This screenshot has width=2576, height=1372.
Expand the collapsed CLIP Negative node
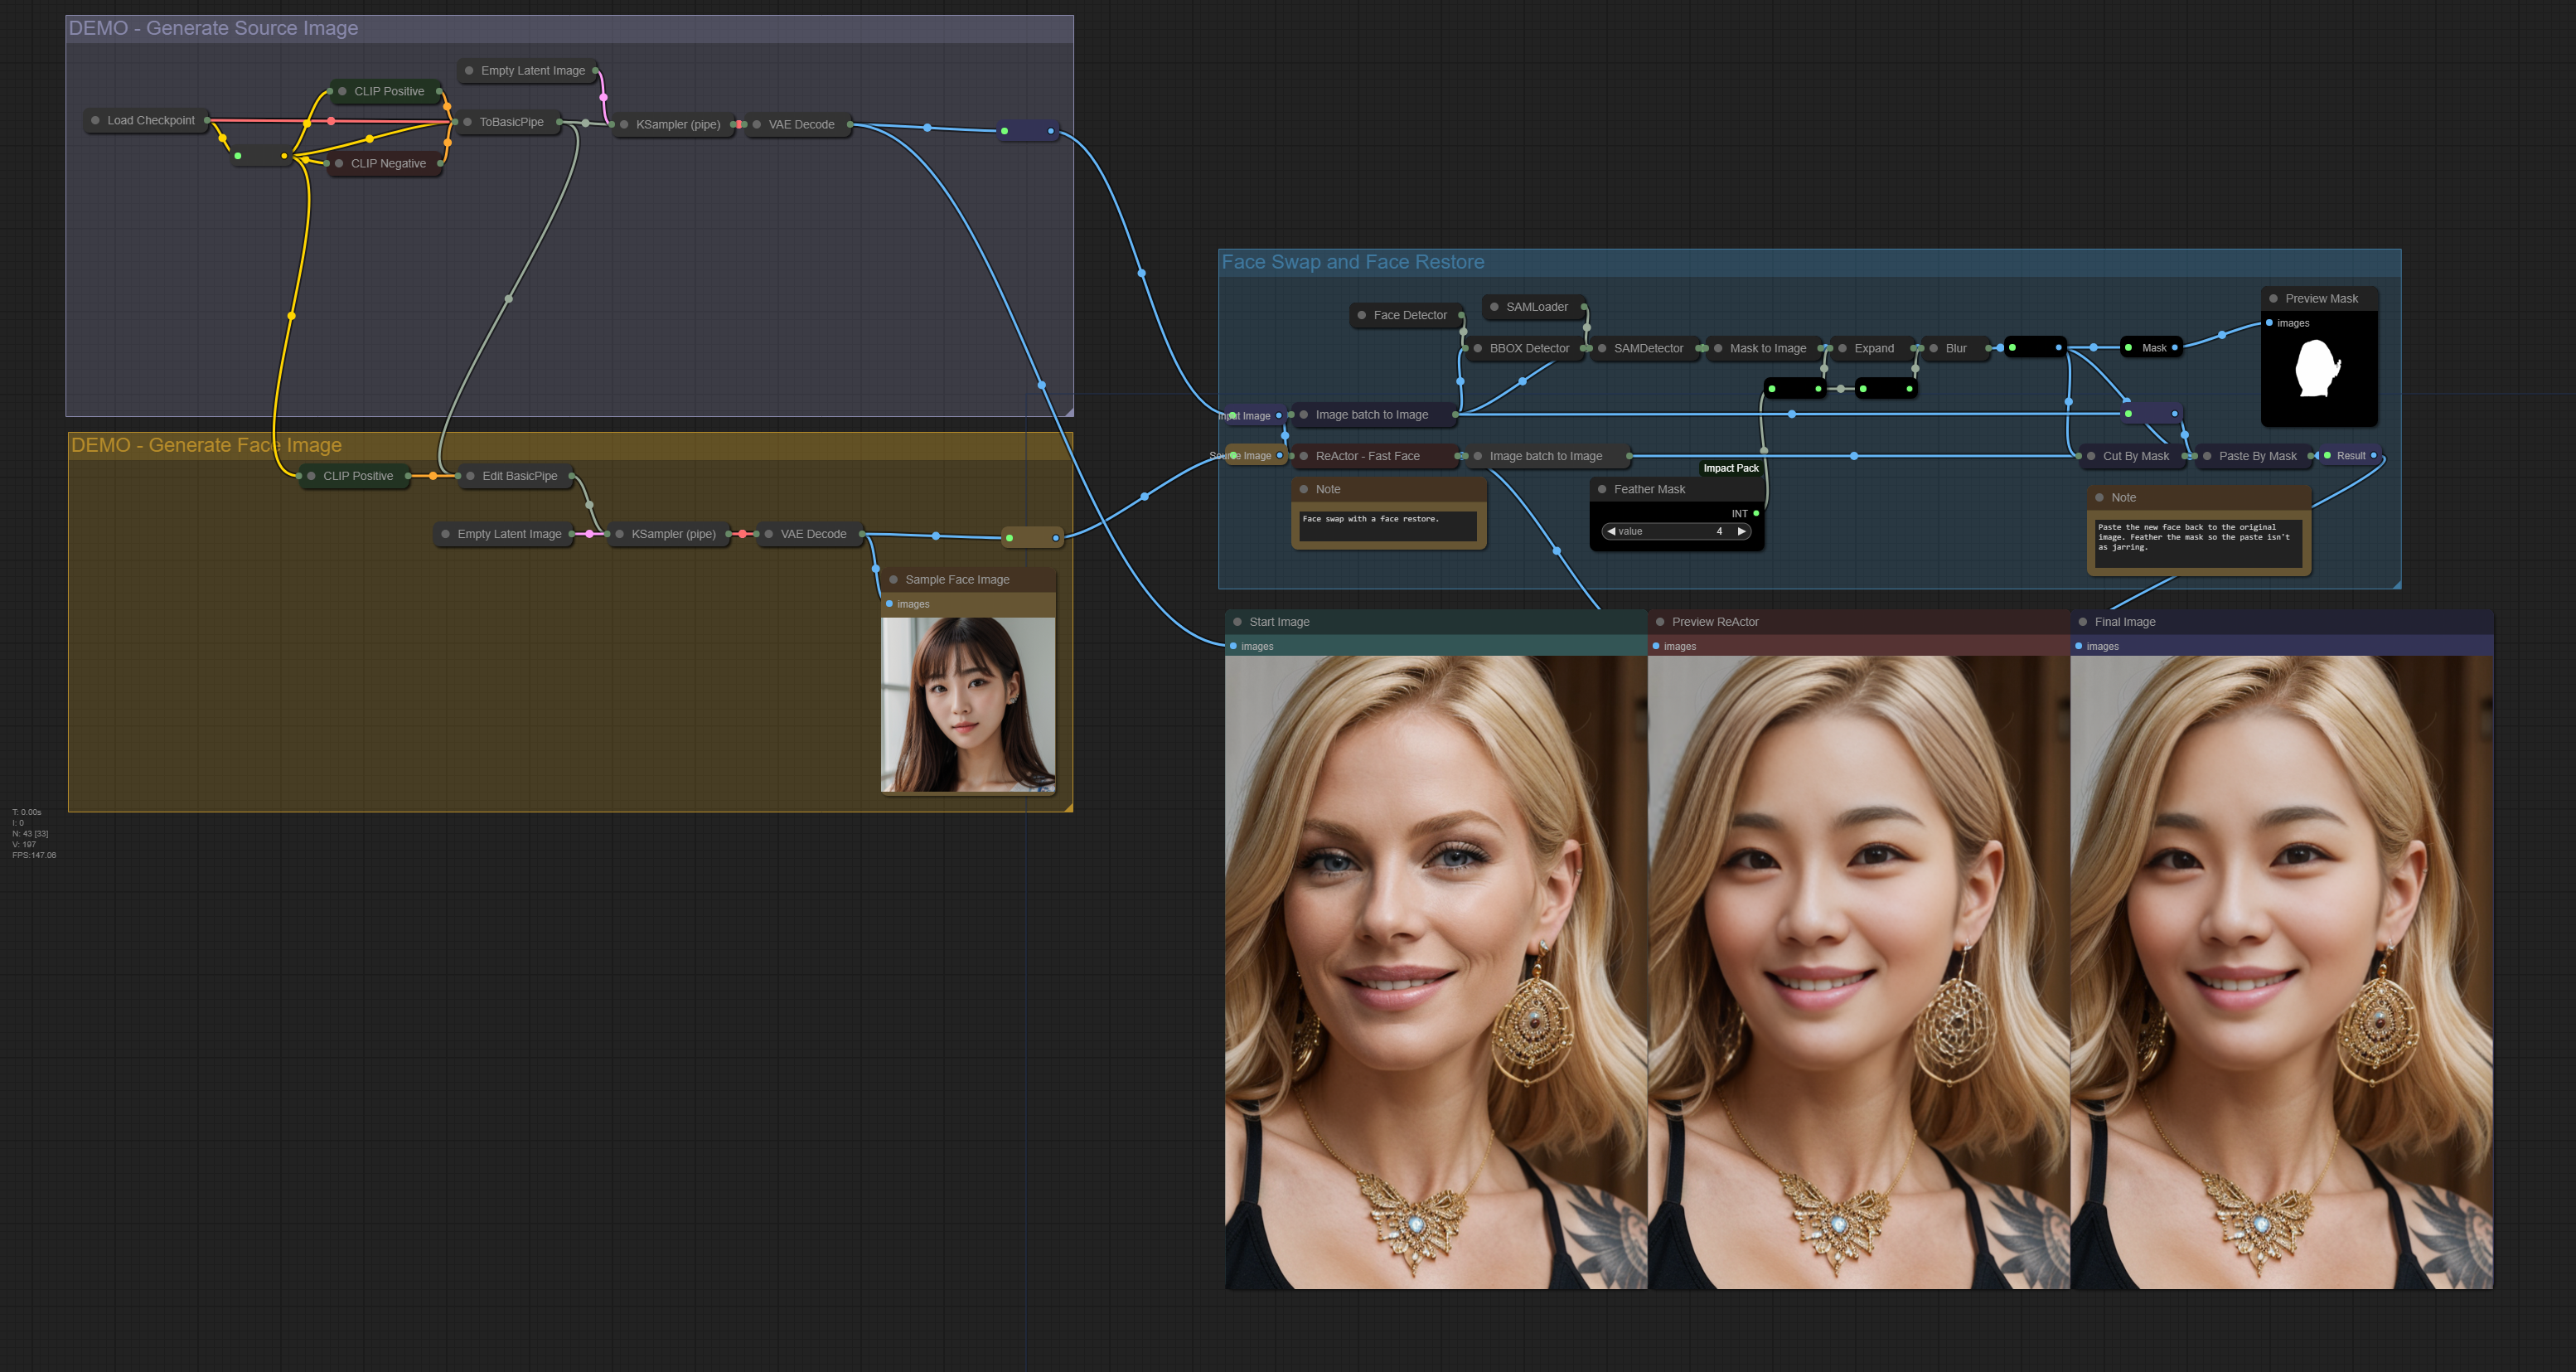[339, 163]
